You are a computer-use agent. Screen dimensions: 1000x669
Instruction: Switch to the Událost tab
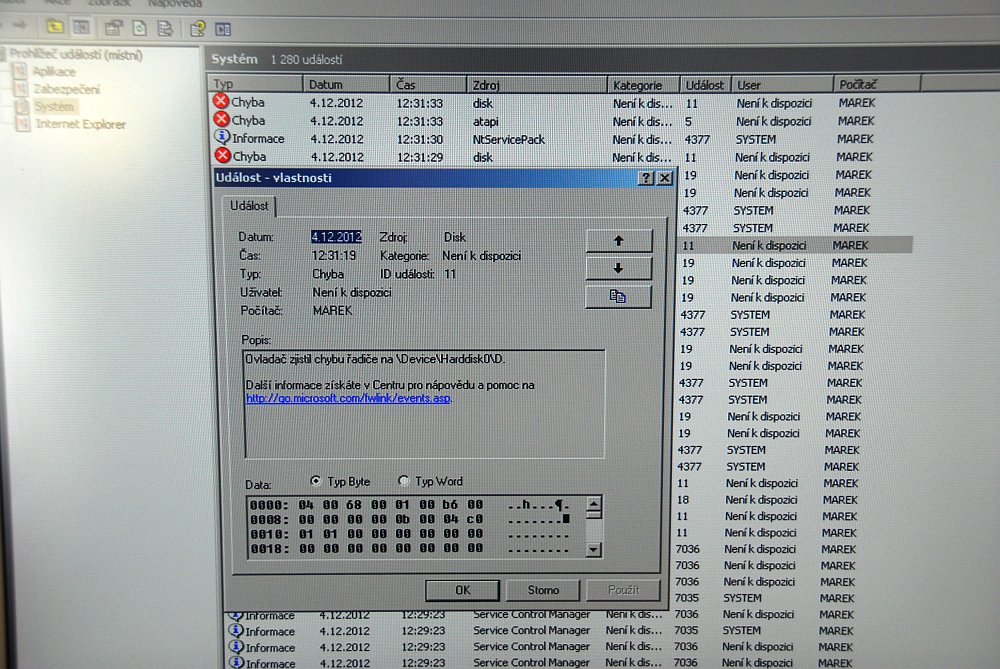pyautogui.click(x=249, y=206)
